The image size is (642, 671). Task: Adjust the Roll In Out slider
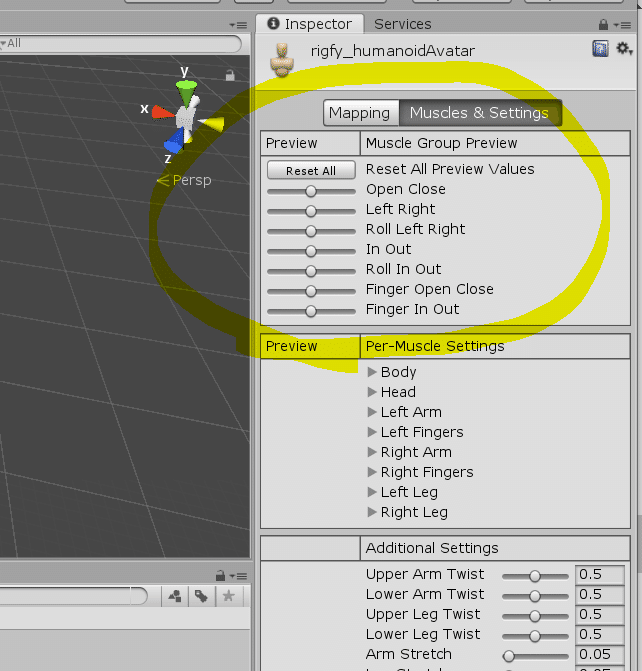tap(311, 271)
